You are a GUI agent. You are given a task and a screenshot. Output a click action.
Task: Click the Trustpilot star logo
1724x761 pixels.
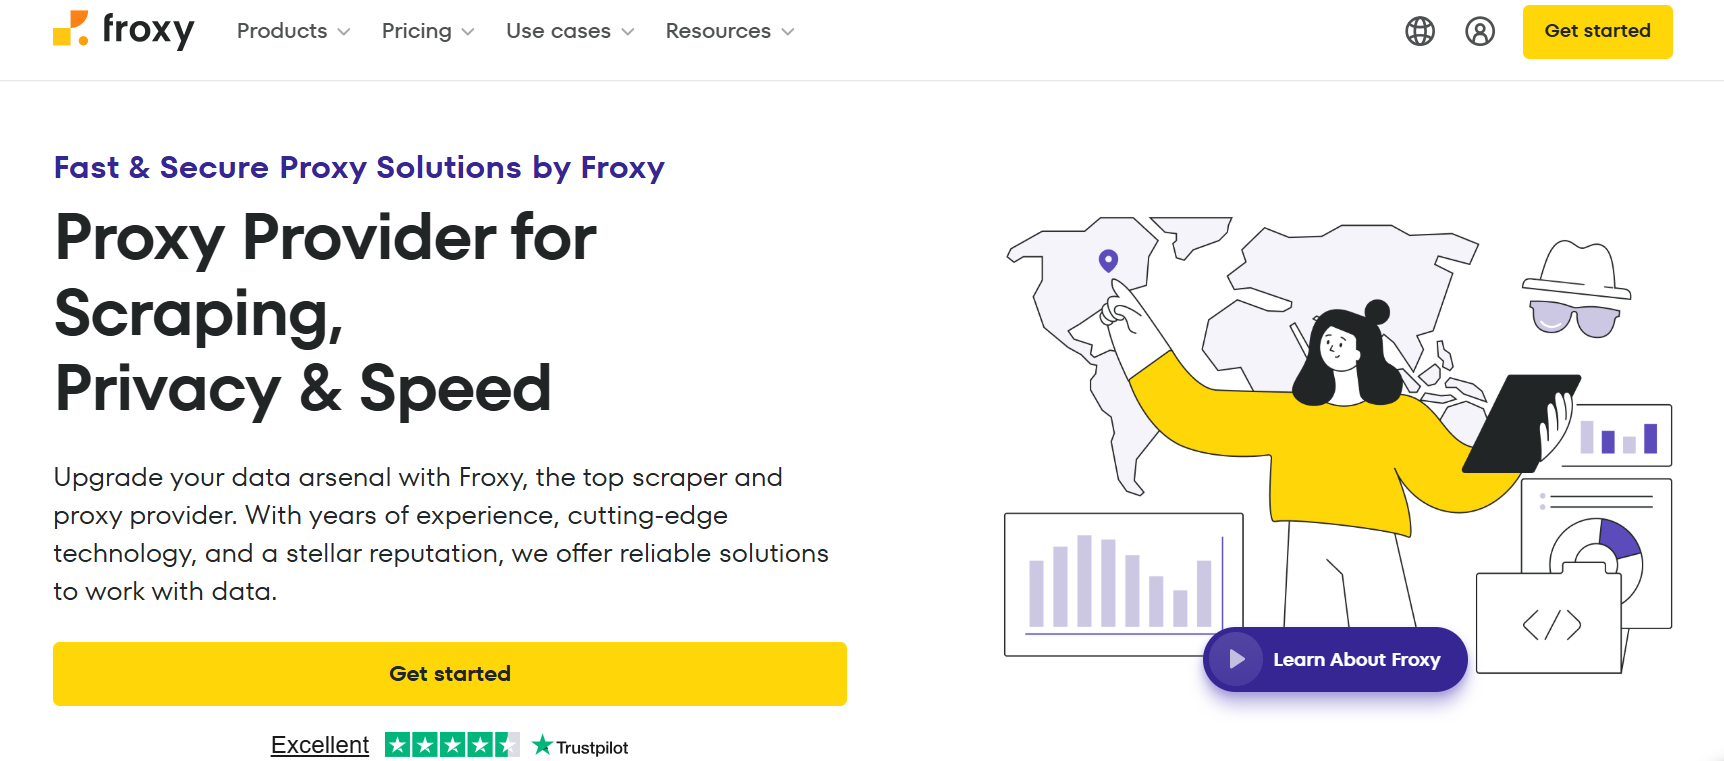click(x=543, y=745)
